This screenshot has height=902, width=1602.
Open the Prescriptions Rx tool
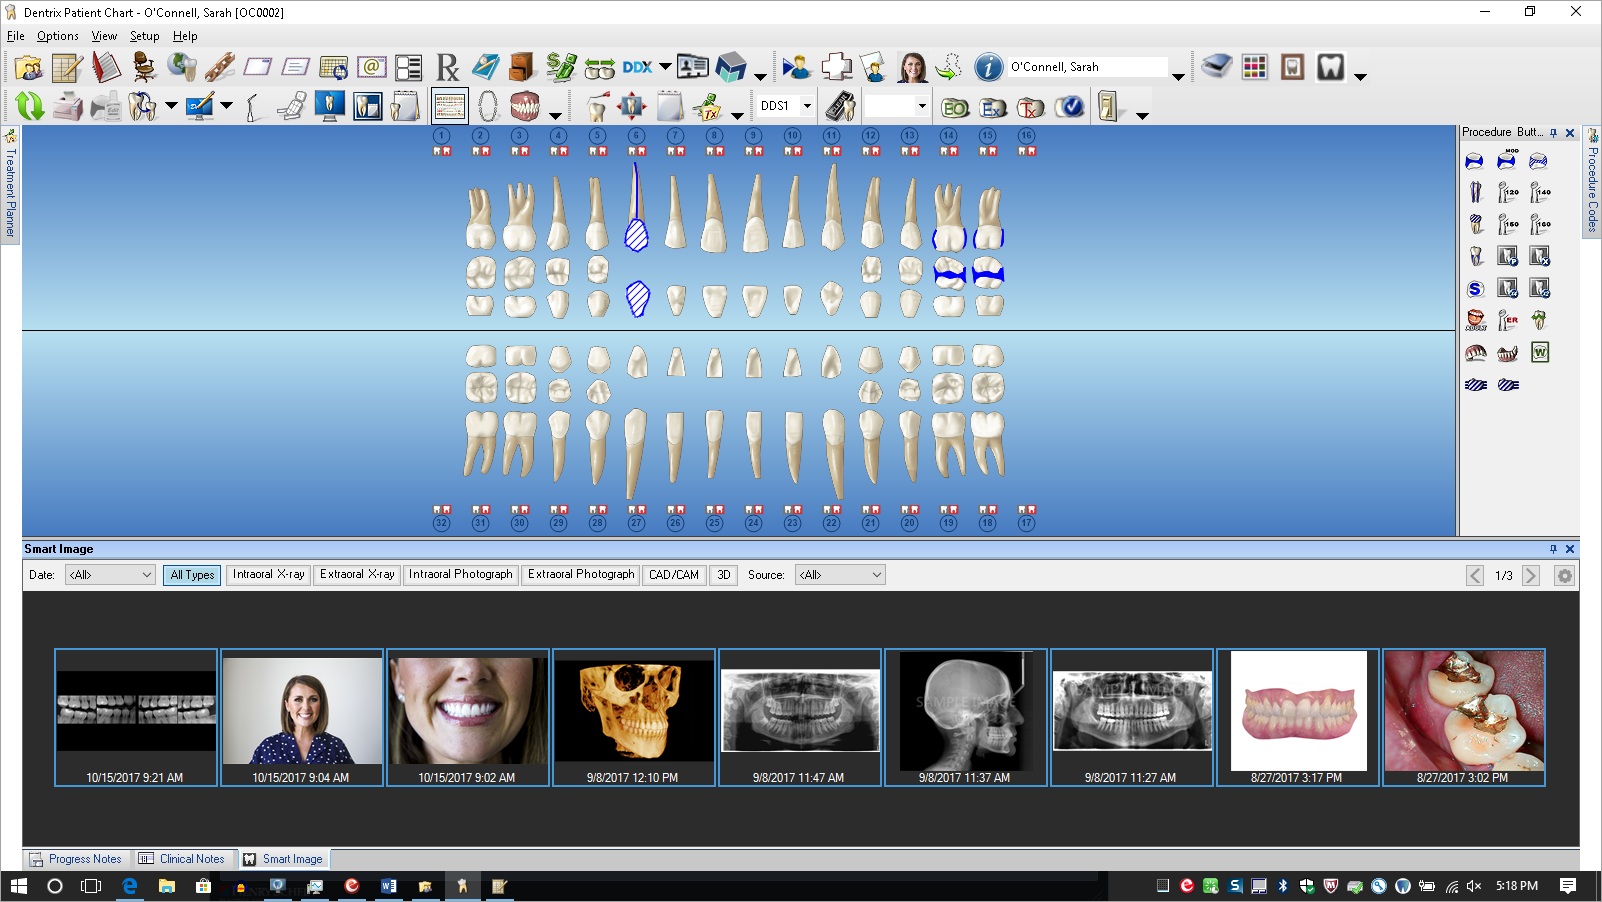pos(447,66)
